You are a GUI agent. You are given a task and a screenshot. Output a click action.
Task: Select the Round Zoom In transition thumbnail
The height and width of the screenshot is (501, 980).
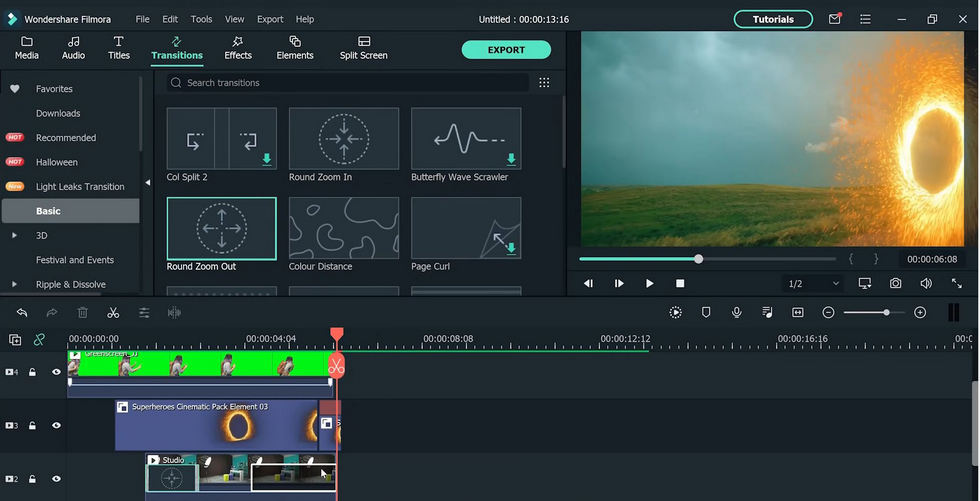tap(343, 138)
